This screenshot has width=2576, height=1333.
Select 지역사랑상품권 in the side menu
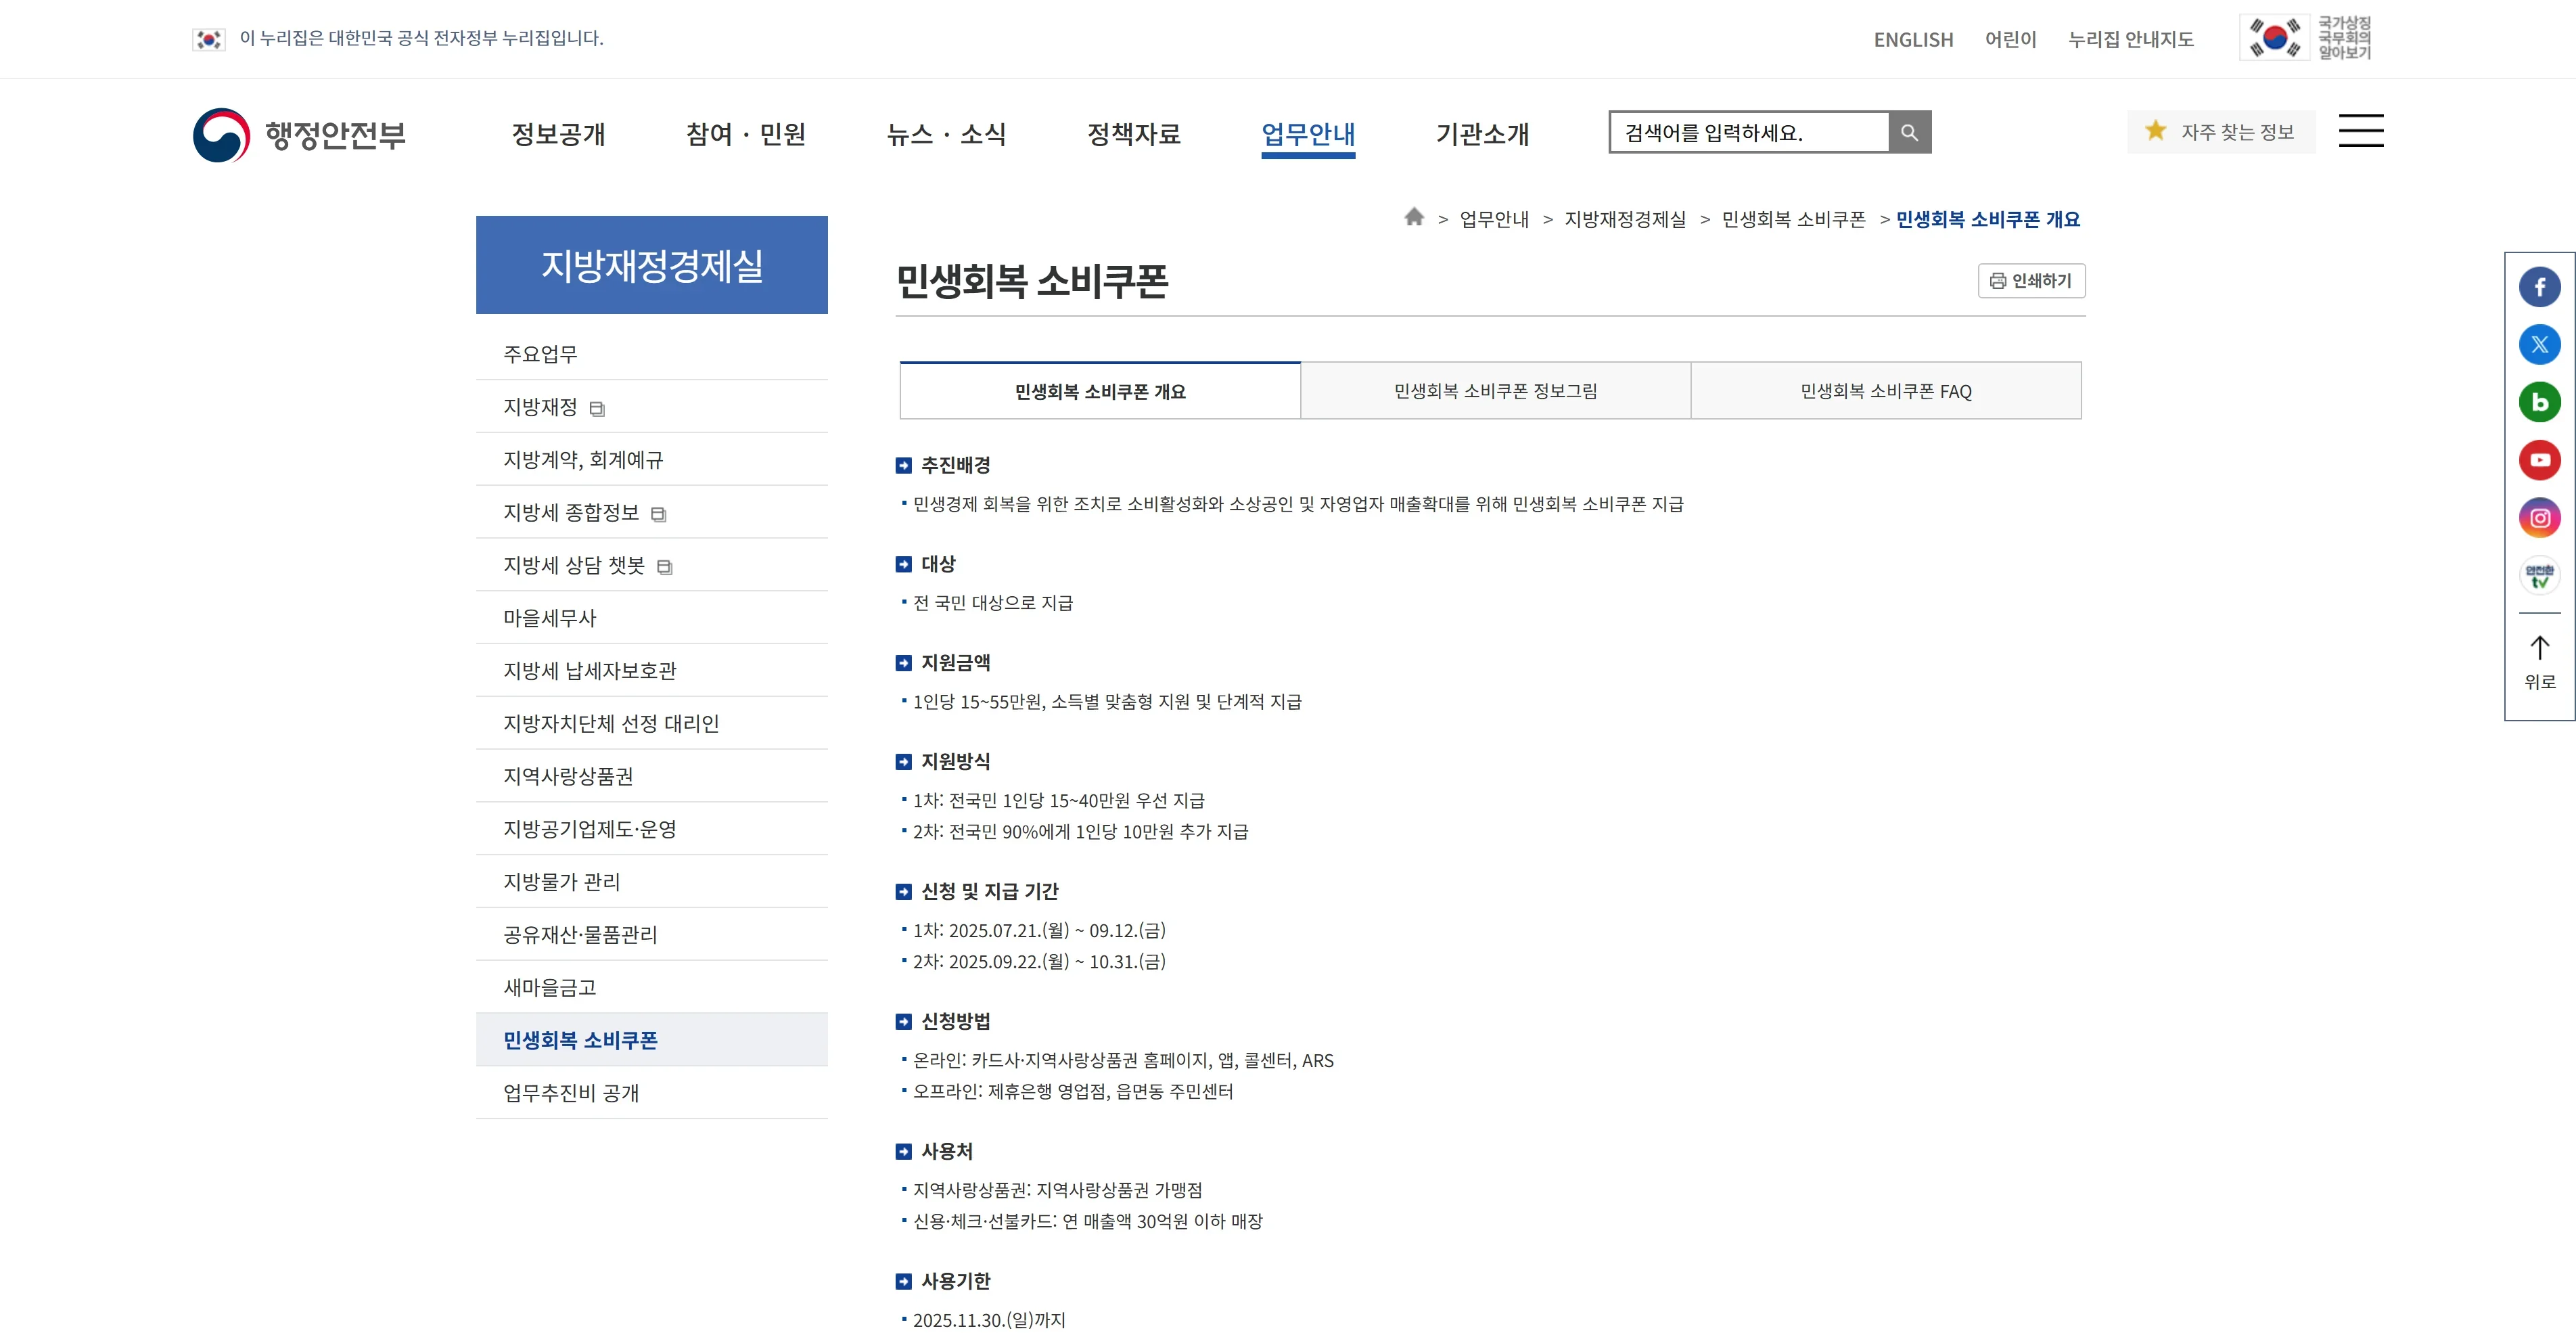point(568,776)
